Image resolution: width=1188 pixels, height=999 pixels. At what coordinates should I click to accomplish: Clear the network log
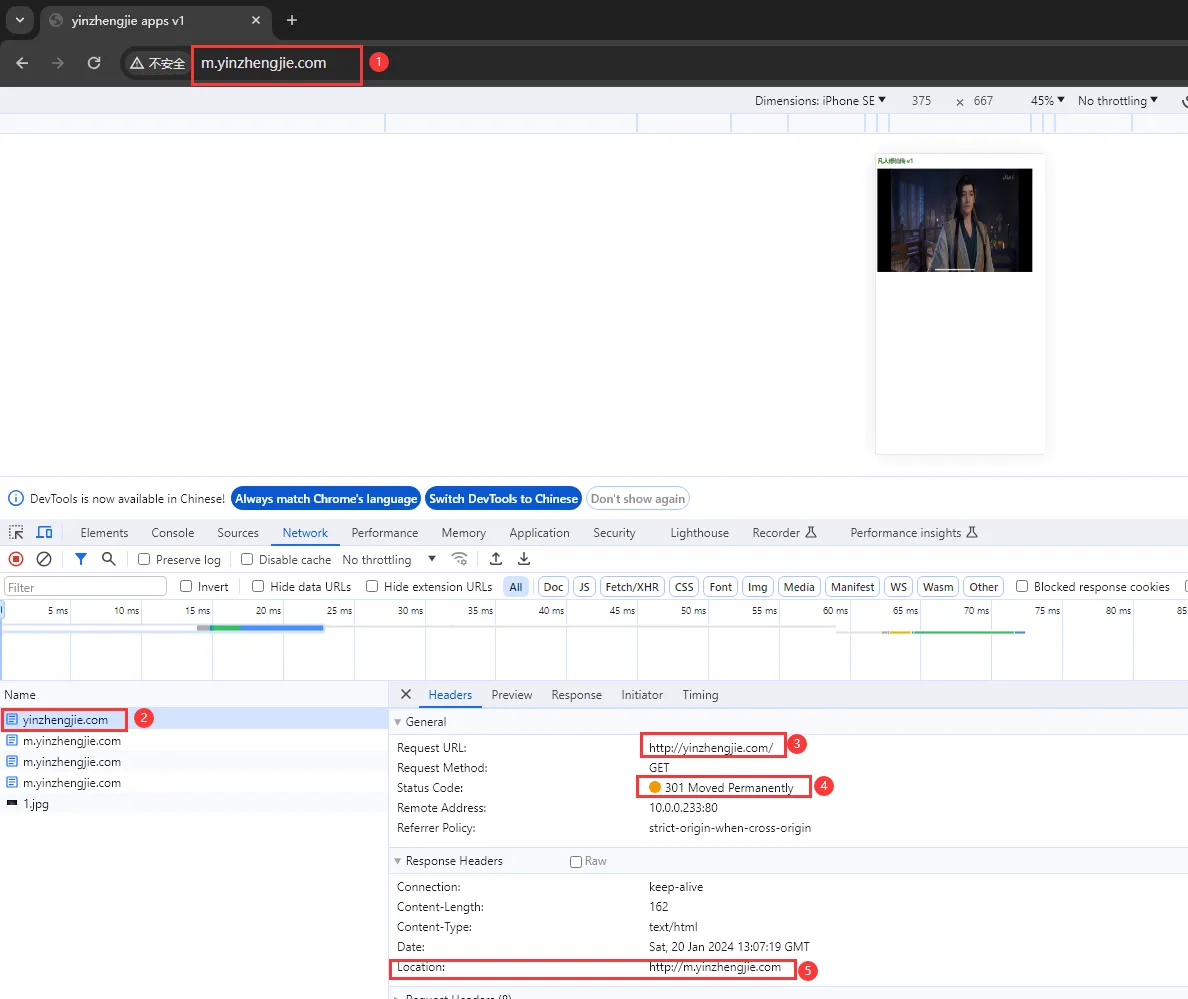tap(44, 559)
